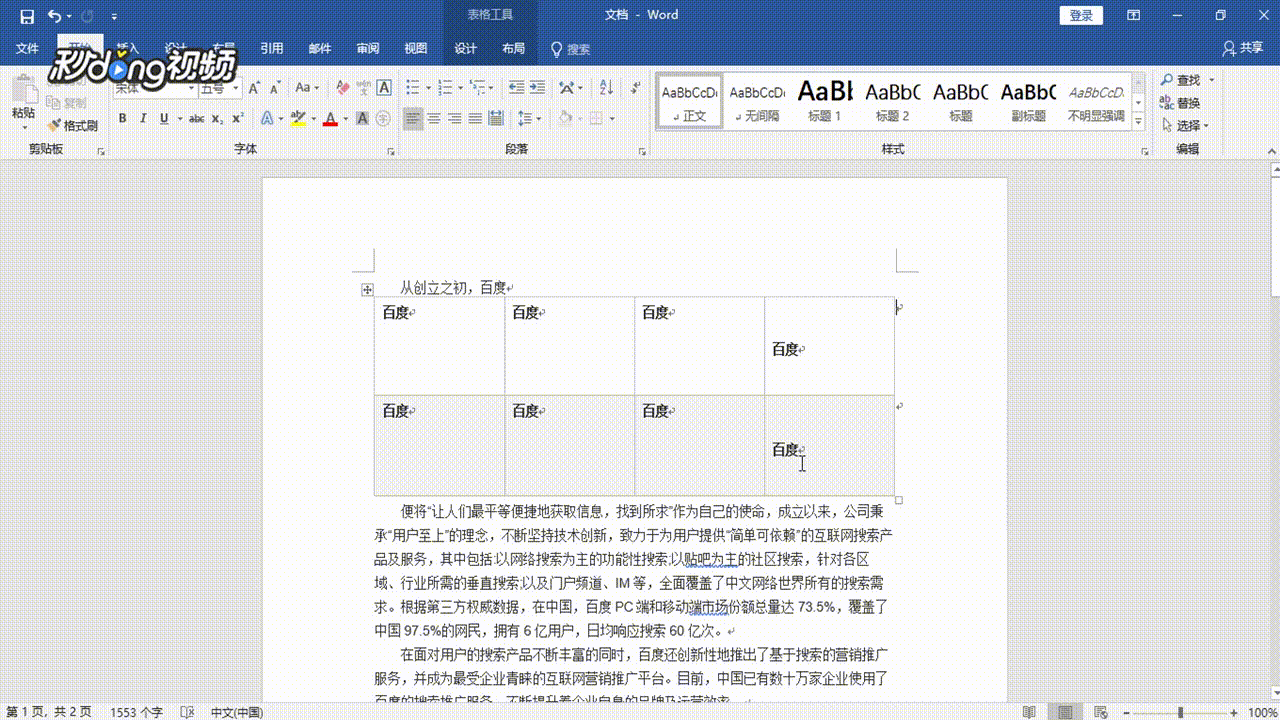Open the font size dropdown
This screenshot has height=720, width=1280.
pyautogui.click(x=236, y=88)
